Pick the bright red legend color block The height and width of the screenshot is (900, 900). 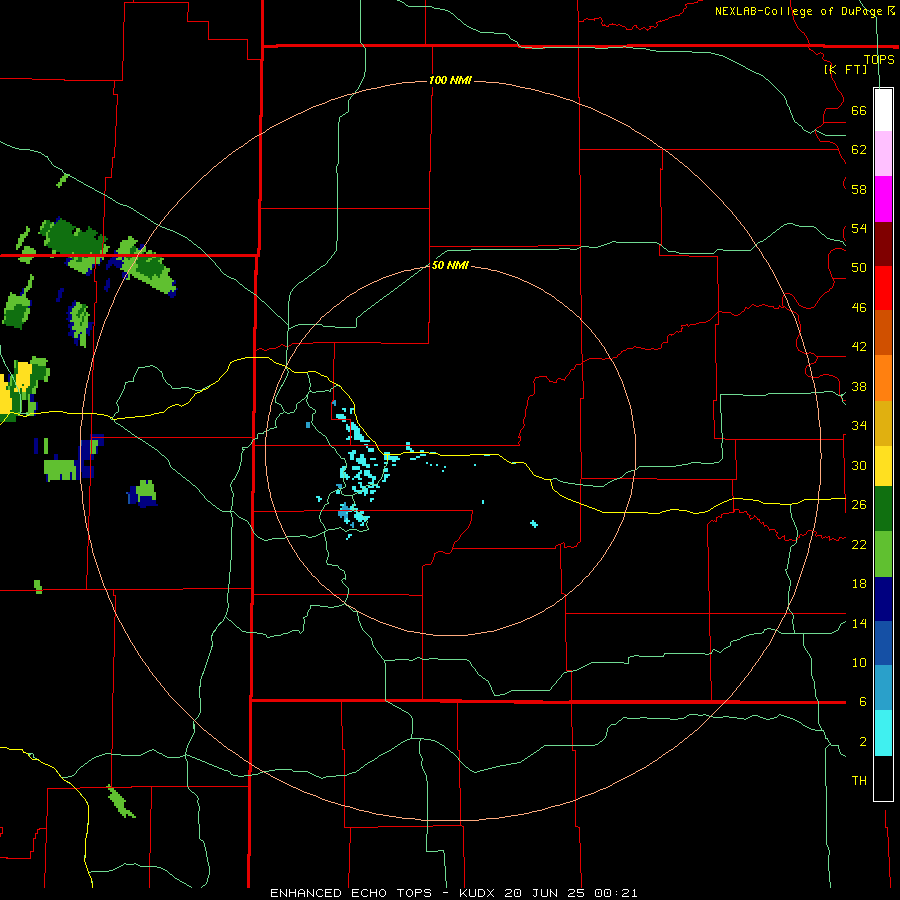(883, 288)
